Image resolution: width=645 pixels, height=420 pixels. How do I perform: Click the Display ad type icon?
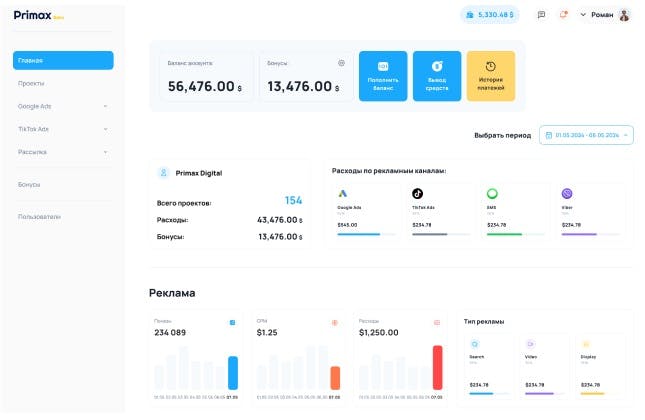coord(586,344)
